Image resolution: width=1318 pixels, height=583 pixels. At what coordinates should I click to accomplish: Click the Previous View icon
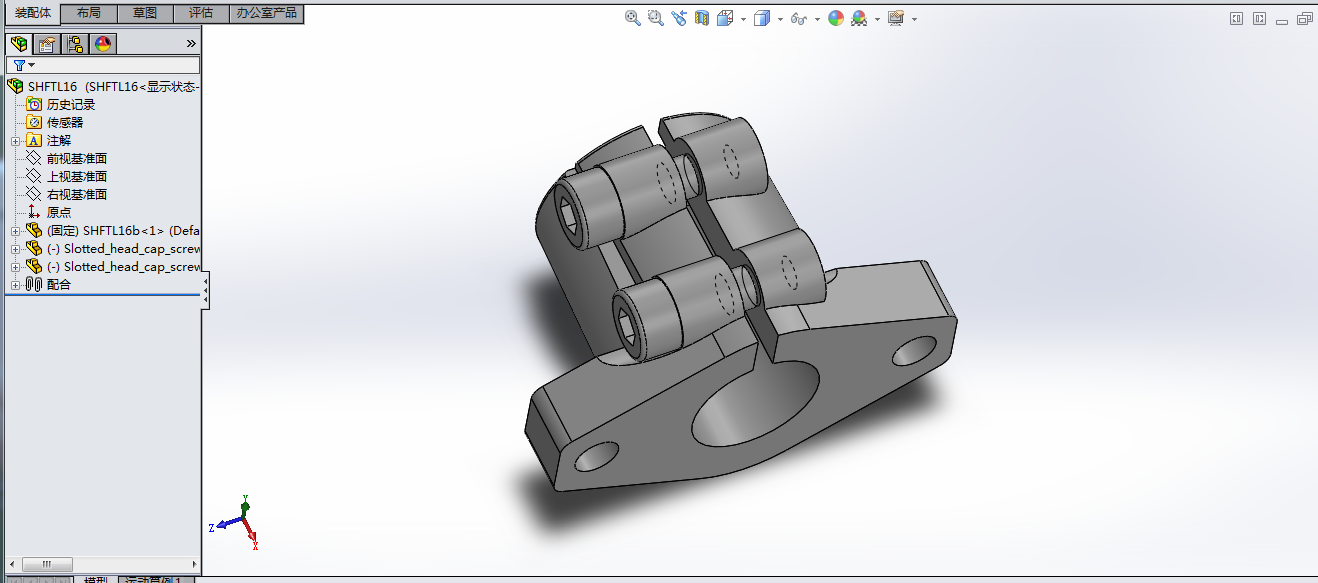tap(679, 18)
